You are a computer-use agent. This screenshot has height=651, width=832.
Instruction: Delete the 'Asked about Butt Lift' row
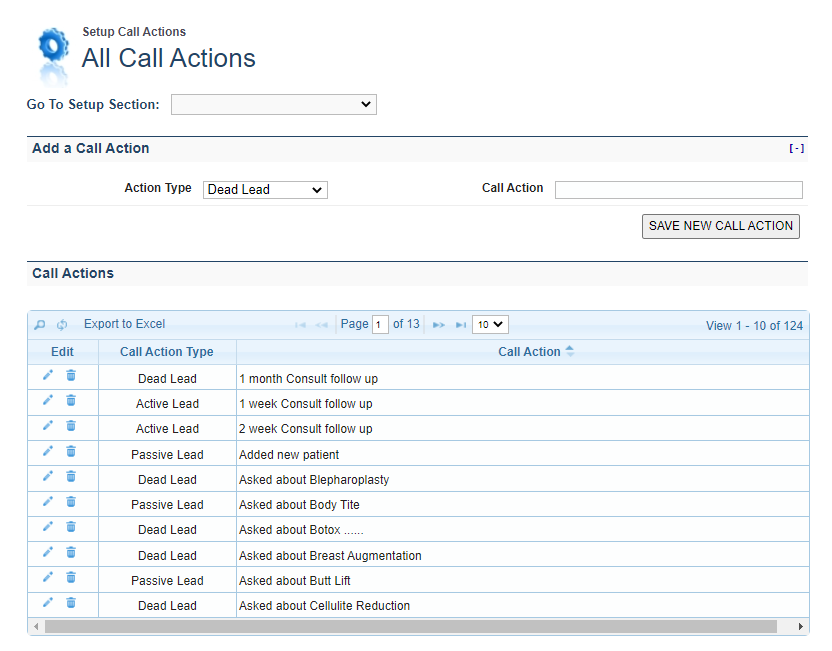tap(71, 577)
